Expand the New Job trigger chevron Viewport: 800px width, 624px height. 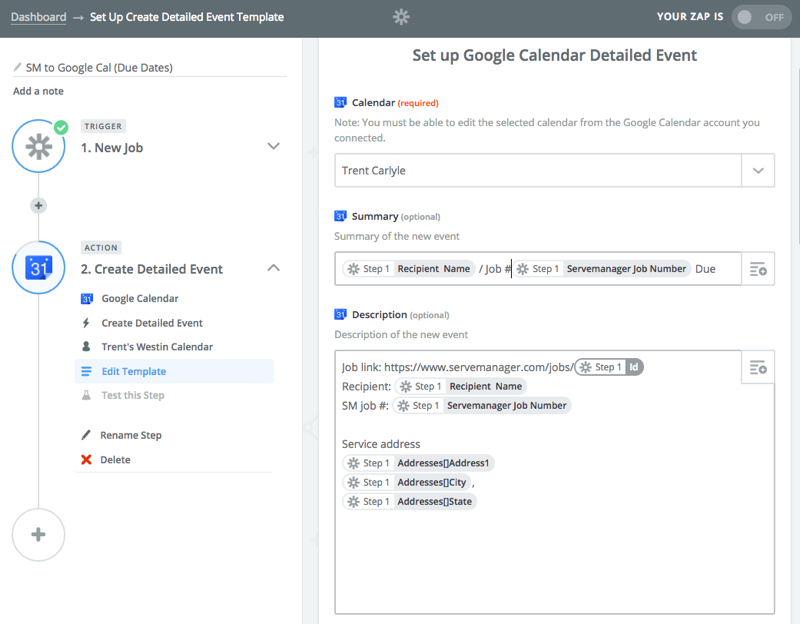(x=274, y=145)
